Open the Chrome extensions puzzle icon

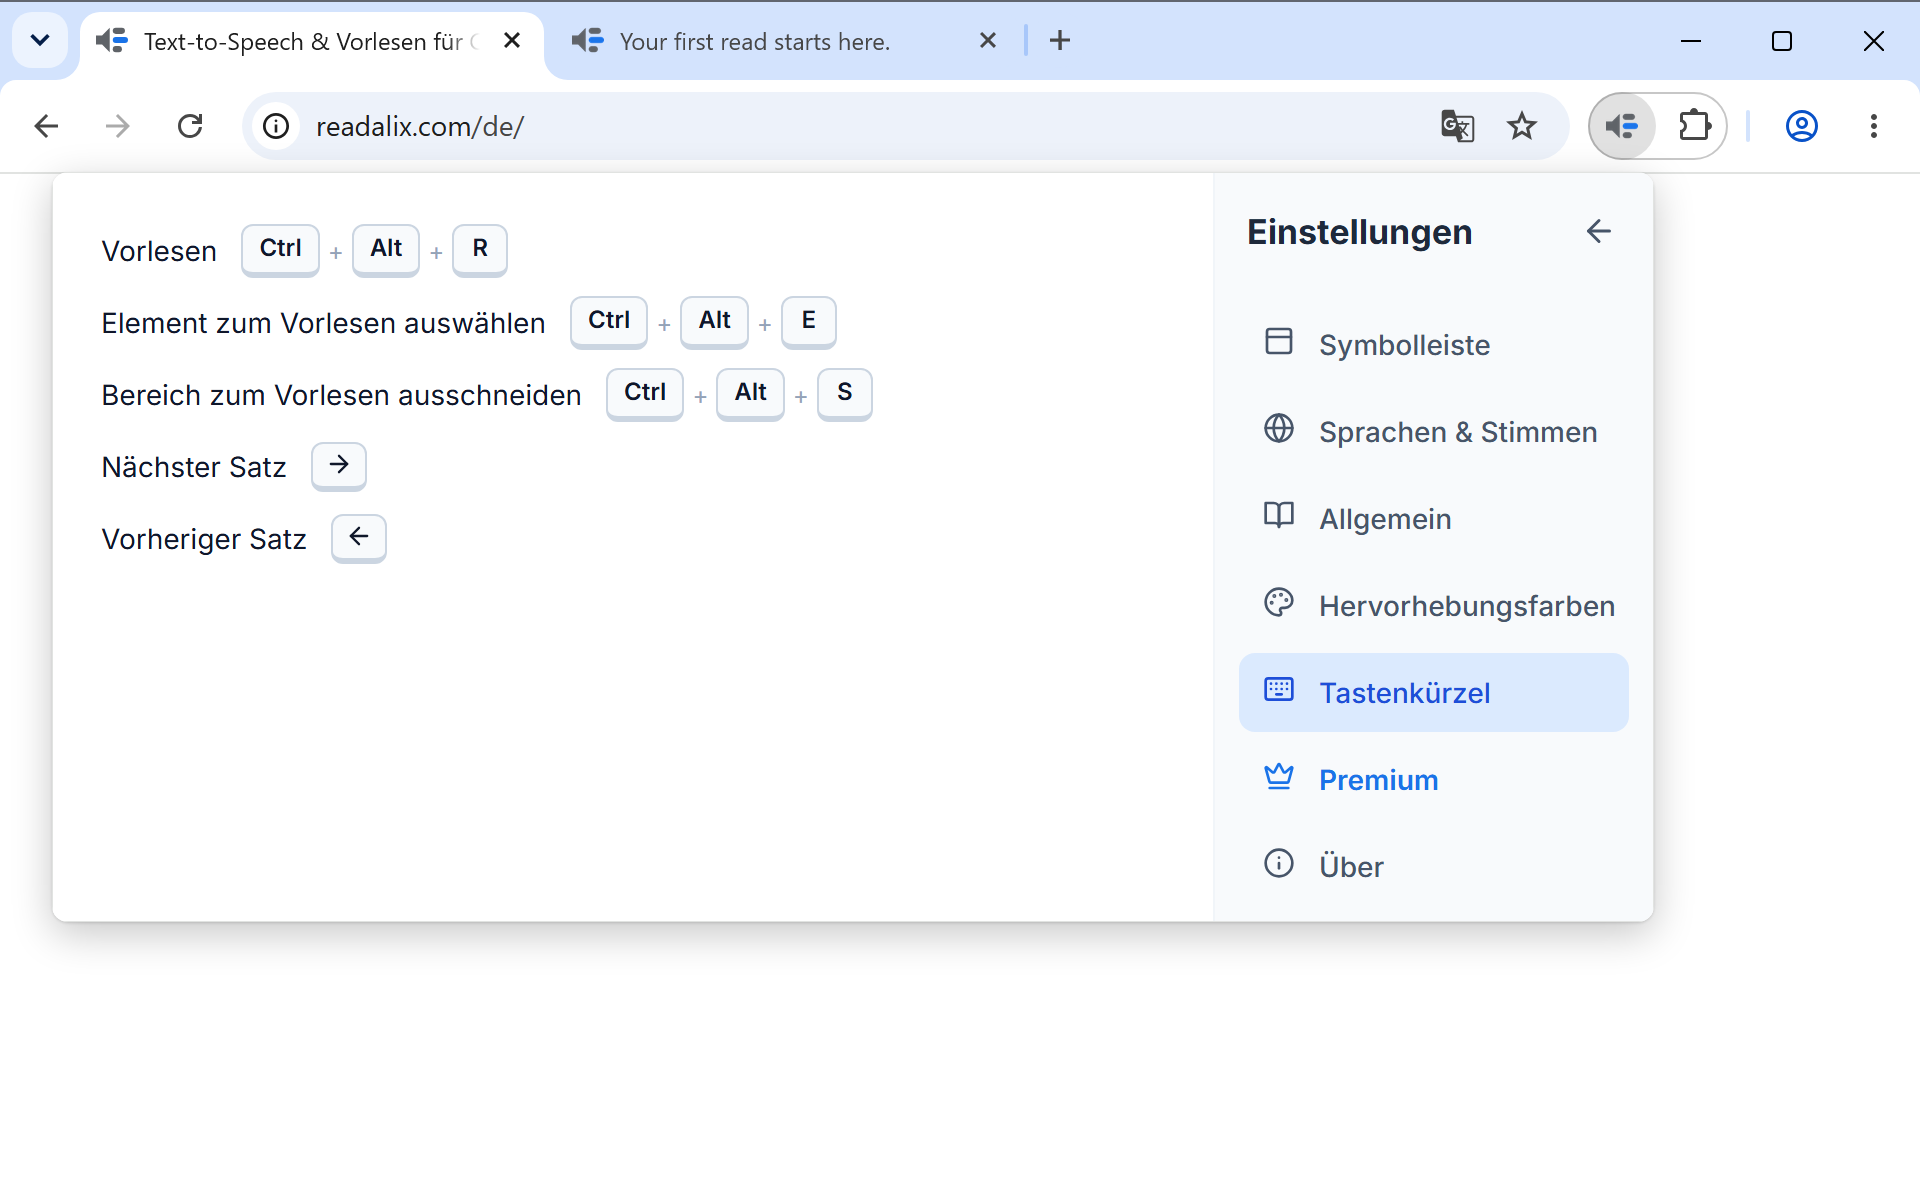click(1695, 126)
